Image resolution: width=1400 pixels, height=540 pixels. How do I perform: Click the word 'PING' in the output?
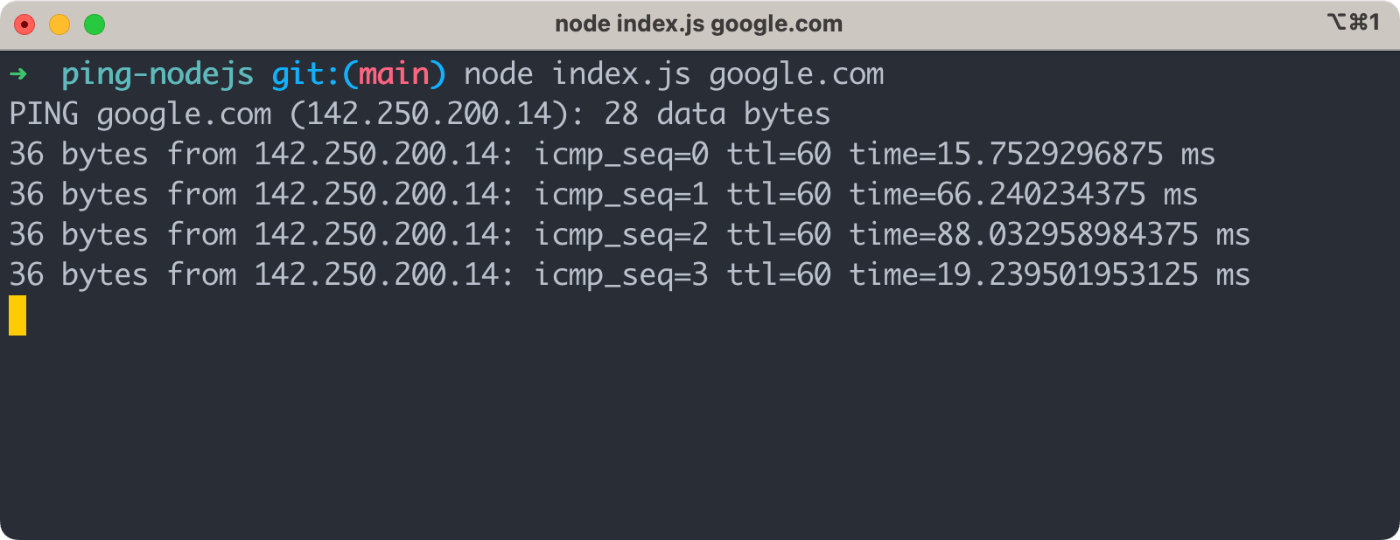(44, 115)
